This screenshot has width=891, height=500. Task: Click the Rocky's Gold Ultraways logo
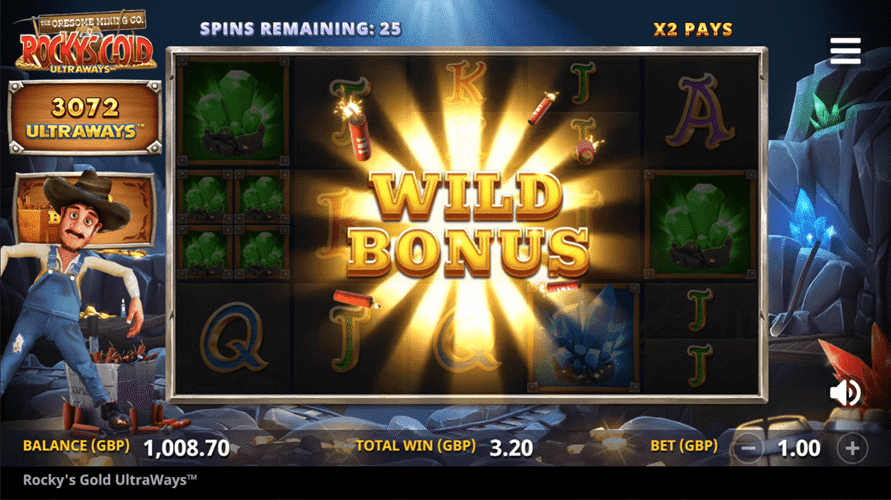(85, 43)
